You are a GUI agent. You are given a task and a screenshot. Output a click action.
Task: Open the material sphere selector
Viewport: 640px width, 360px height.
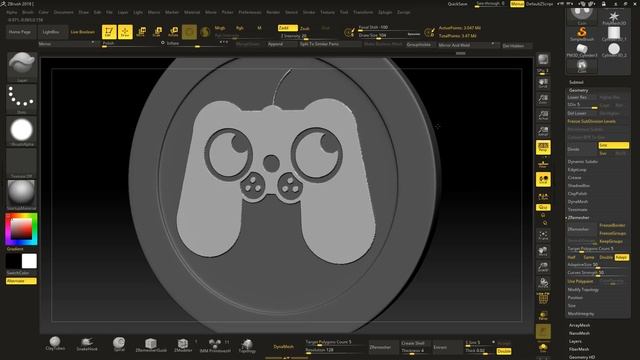pos(22,194)
